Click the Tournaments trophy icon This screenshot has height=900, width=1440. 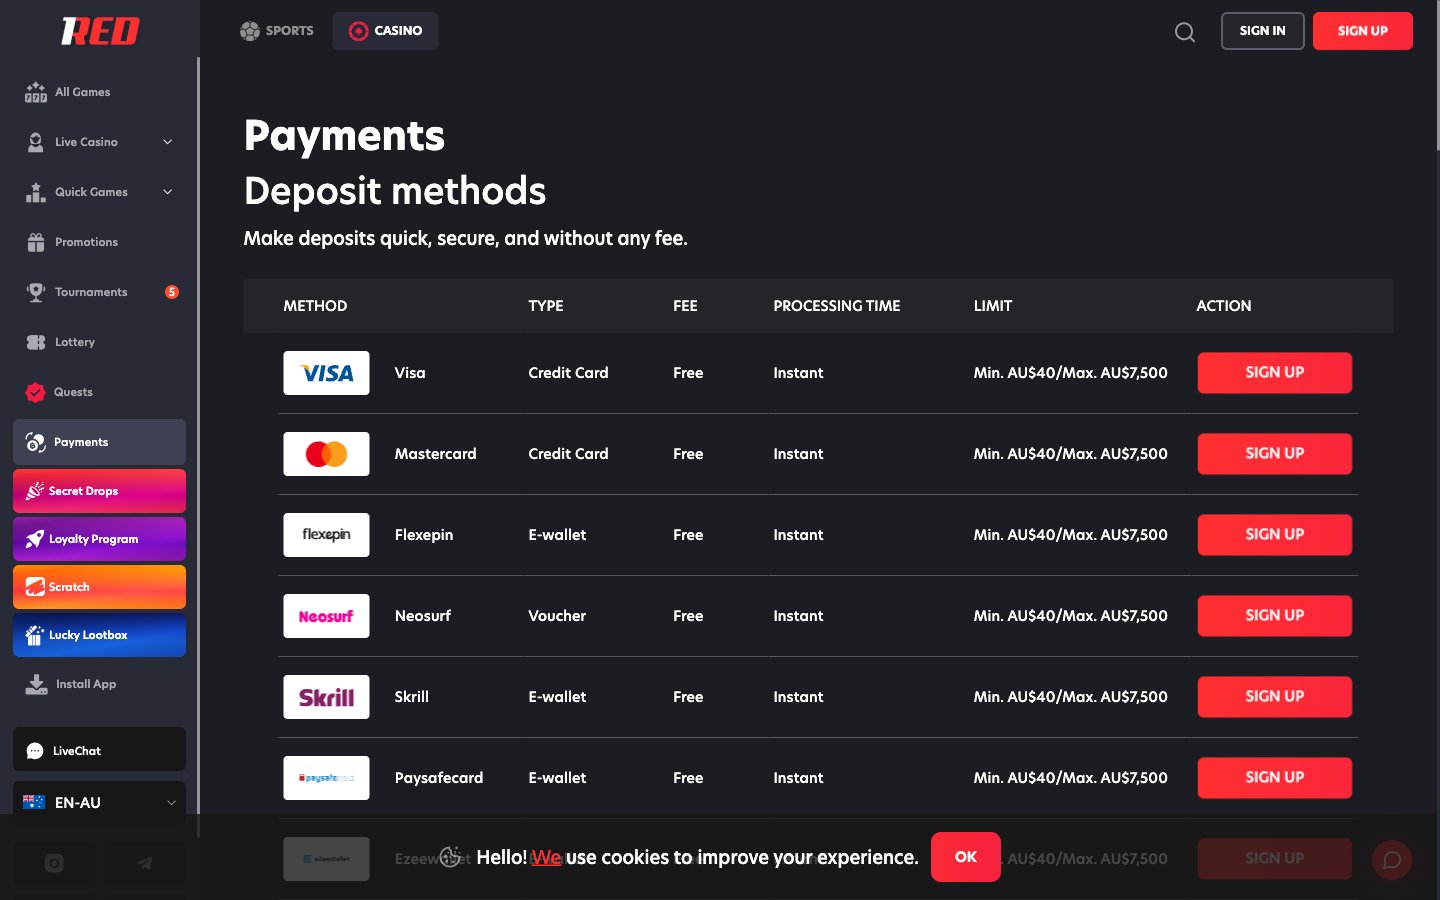tap(36, 292)
